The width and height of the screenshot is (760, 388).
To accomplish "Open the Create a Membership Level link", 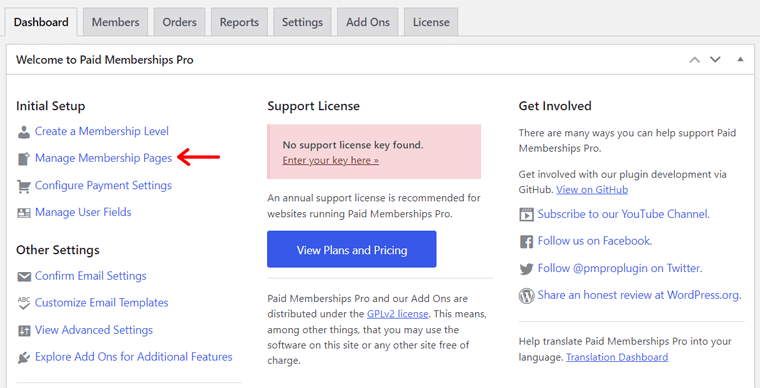I will [x=102, y=131].
